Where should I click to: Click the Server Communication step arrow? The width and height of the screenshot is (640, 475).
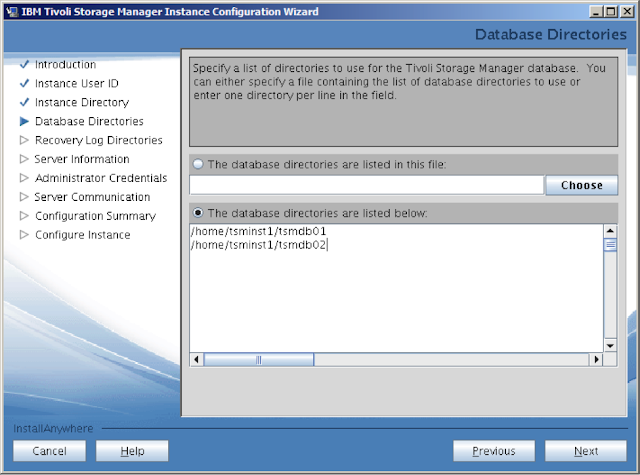24,197
